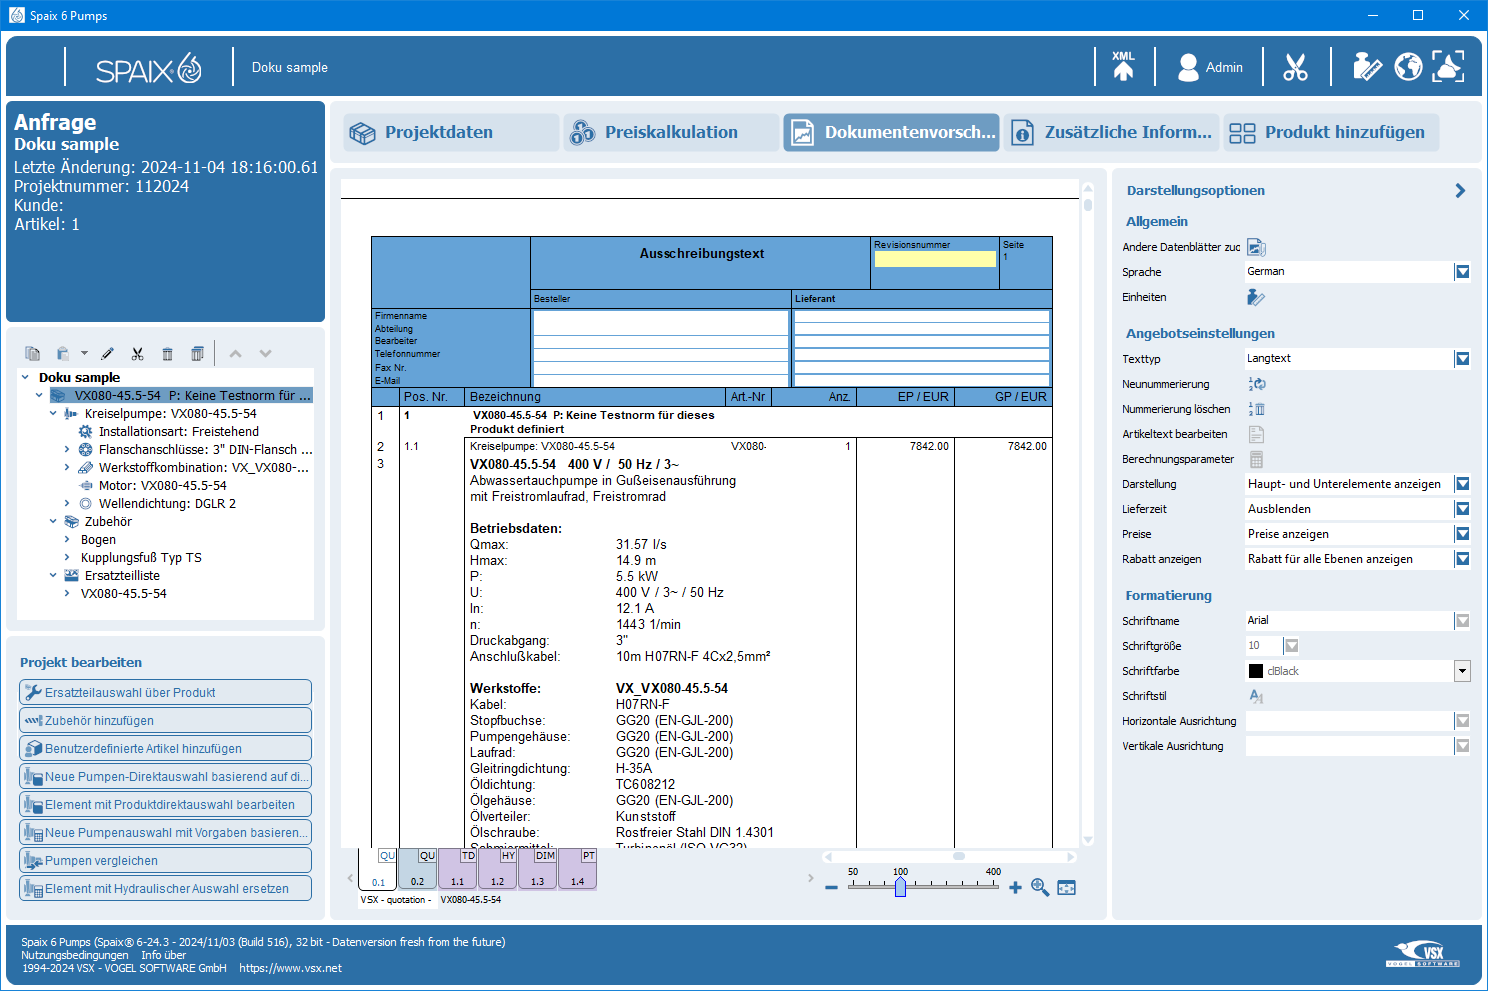Click the zoom slider handle

click(900, 887)
